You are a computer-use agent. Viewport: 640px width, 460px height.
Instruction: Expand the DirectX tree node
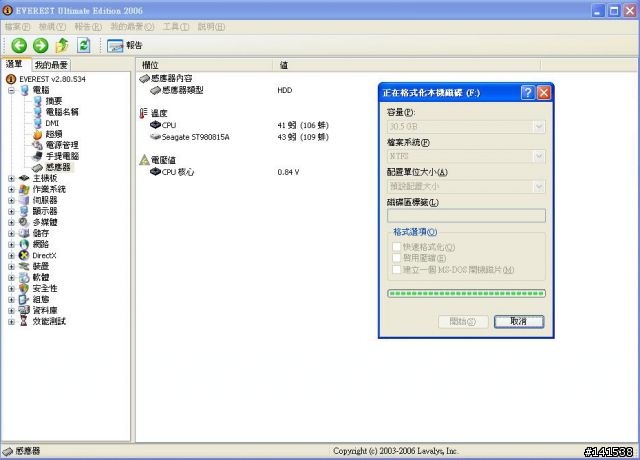(x=11, y=256)
